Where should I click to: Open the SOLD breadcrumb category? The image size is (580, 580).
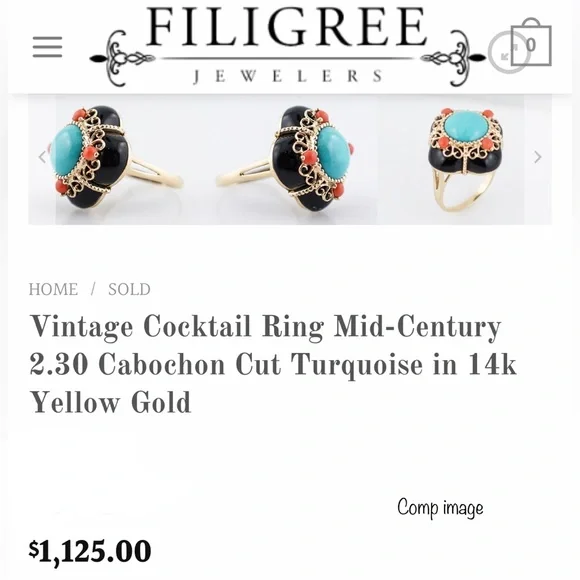(x=129, y=289)
